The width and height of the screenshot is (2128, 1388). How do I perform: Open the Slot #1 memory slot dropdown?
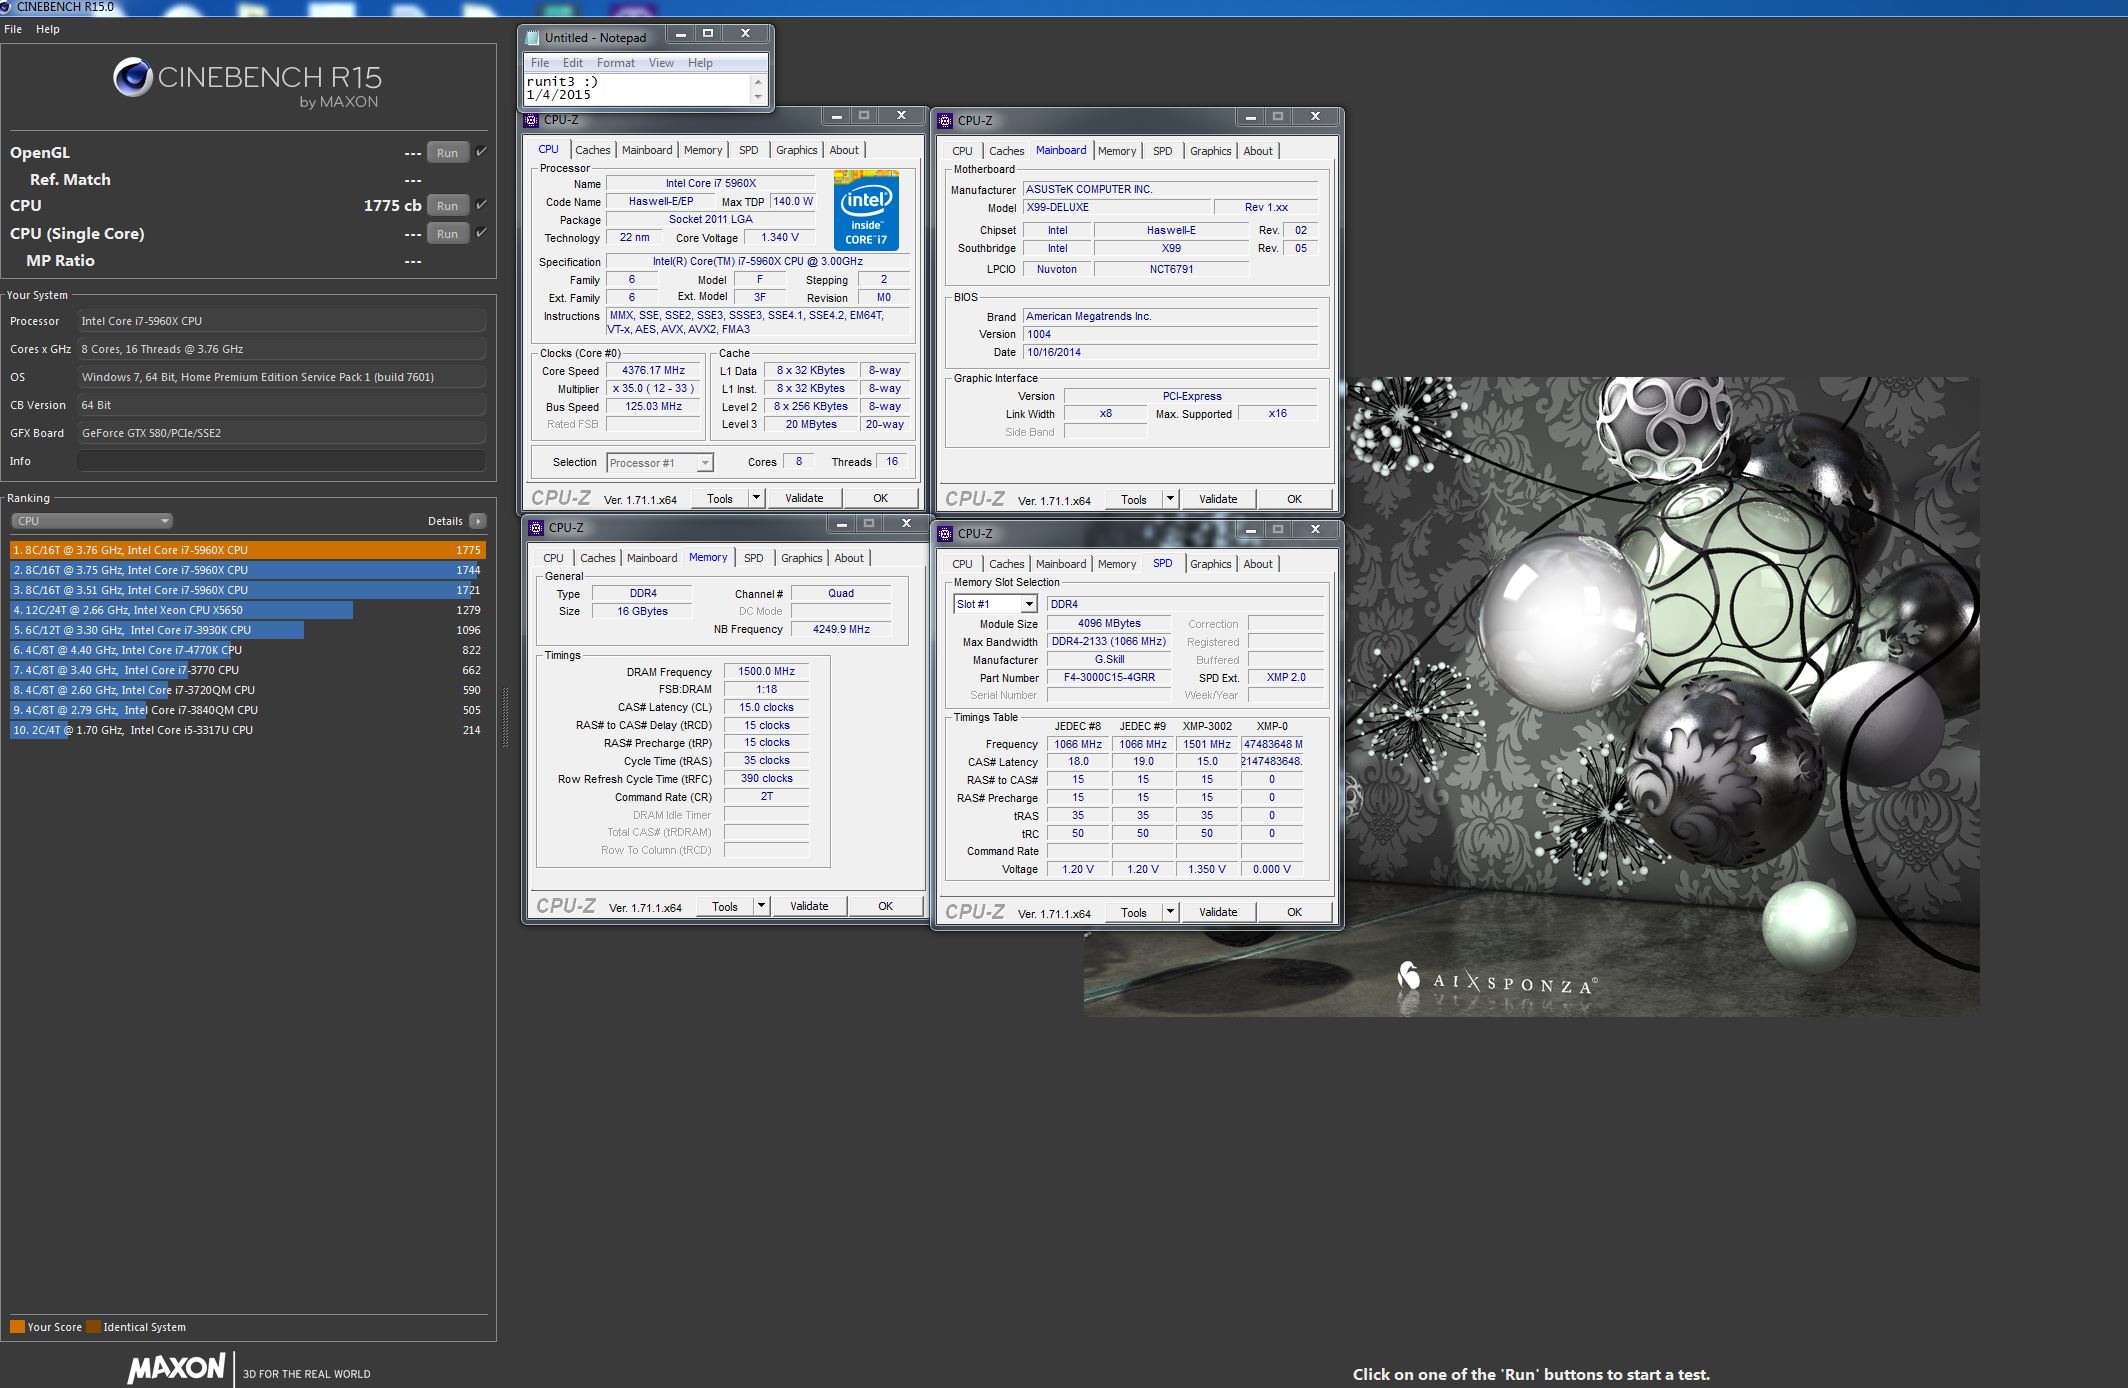click(995, 604)
